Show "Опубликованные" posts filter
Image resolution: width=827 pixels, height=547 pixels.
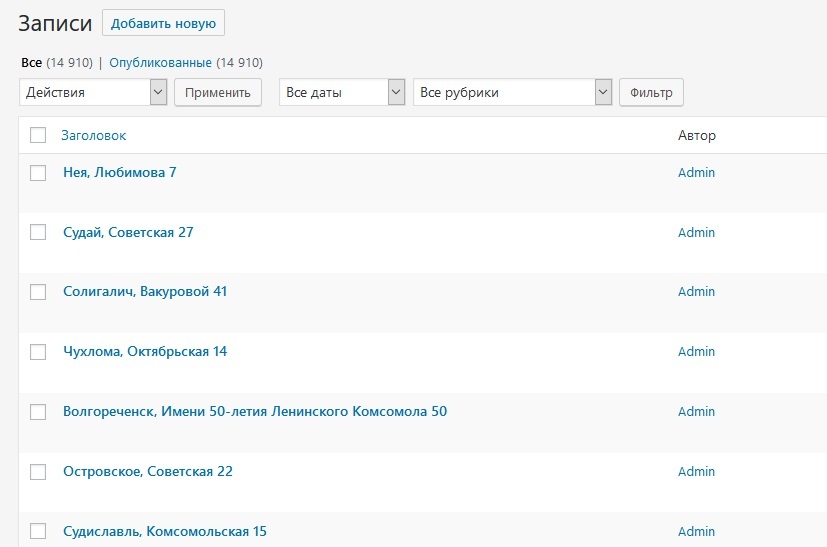(x=160, y=62)
